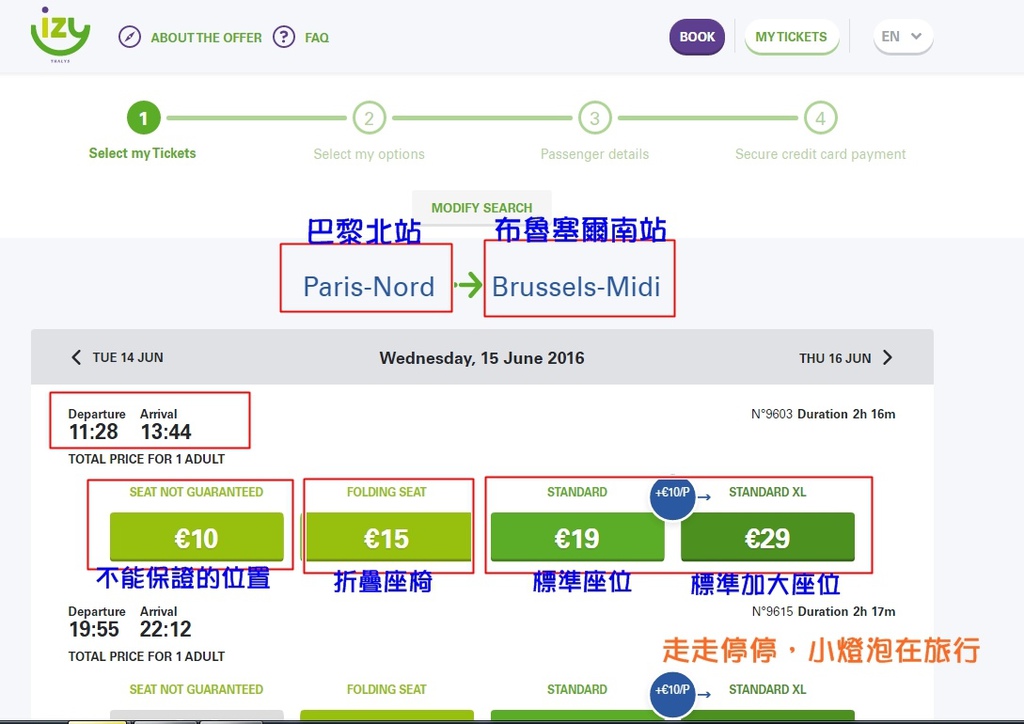Select the Select my options step label
Viewport: 1024px width, 724px height.
pos(369,154)
